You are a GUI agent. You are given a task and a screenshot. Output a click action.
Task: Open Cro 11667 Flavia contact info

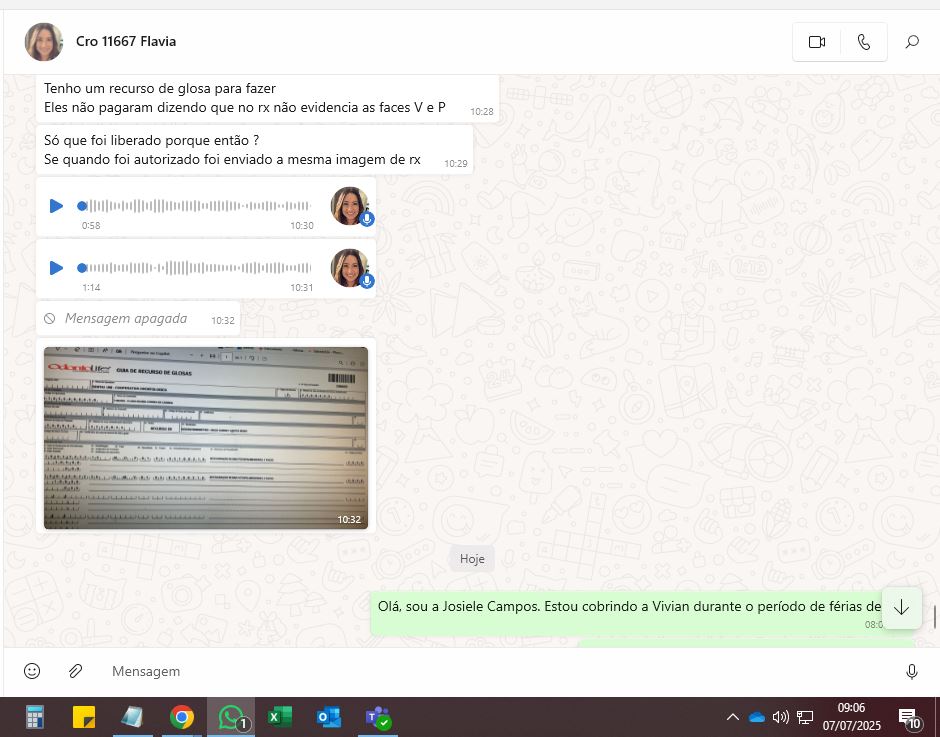coord(126,42)
